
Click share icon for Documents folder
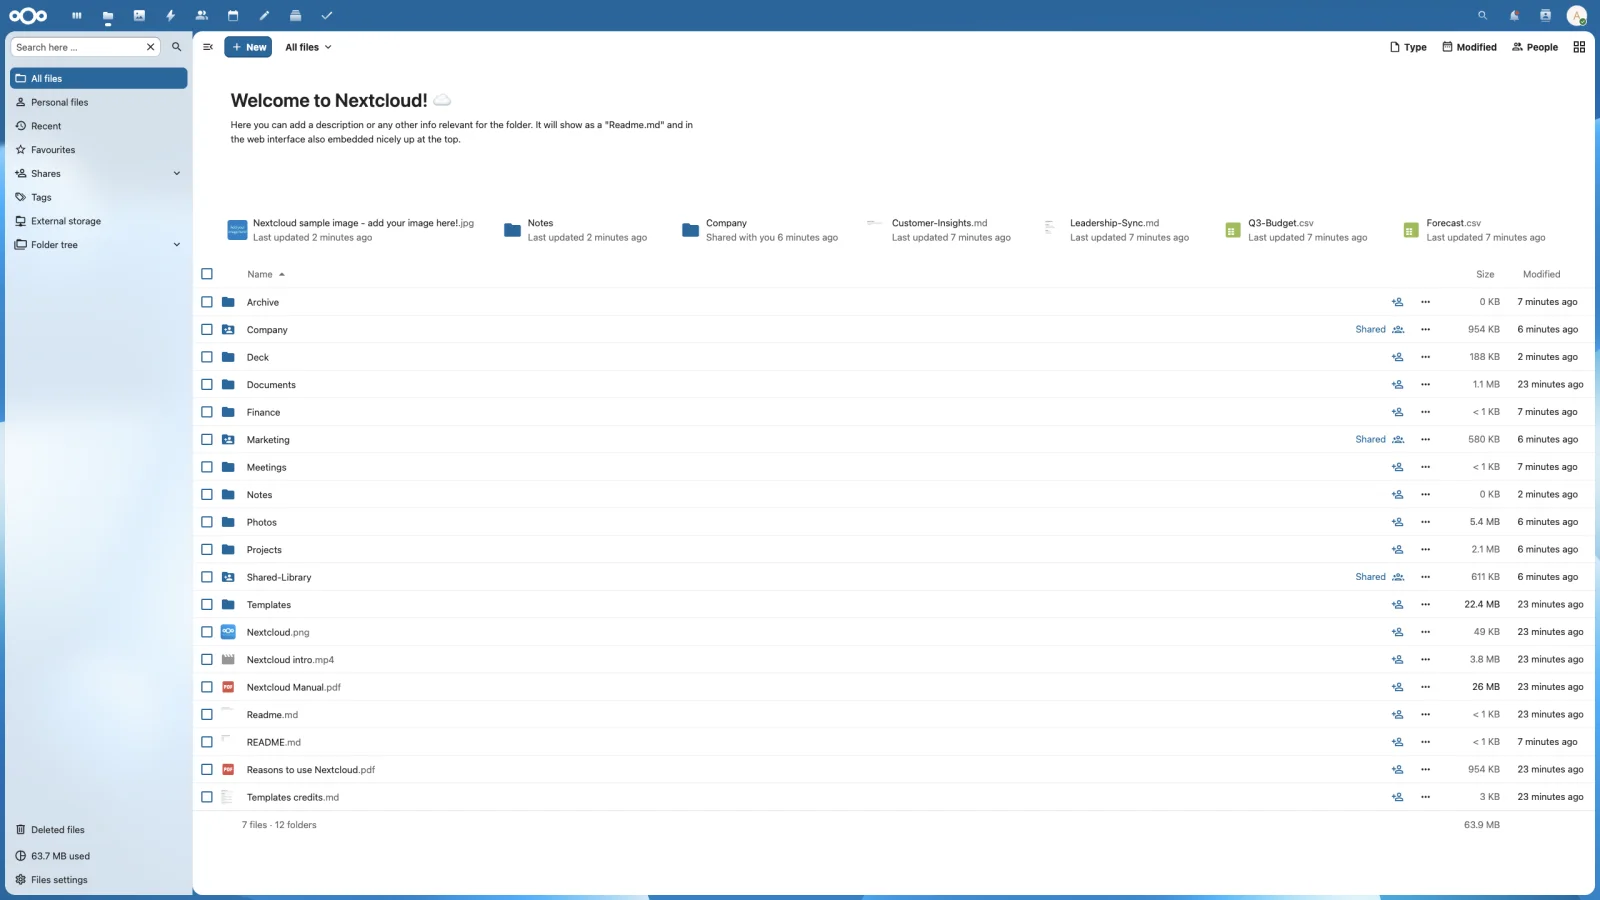coord(1397,385)
